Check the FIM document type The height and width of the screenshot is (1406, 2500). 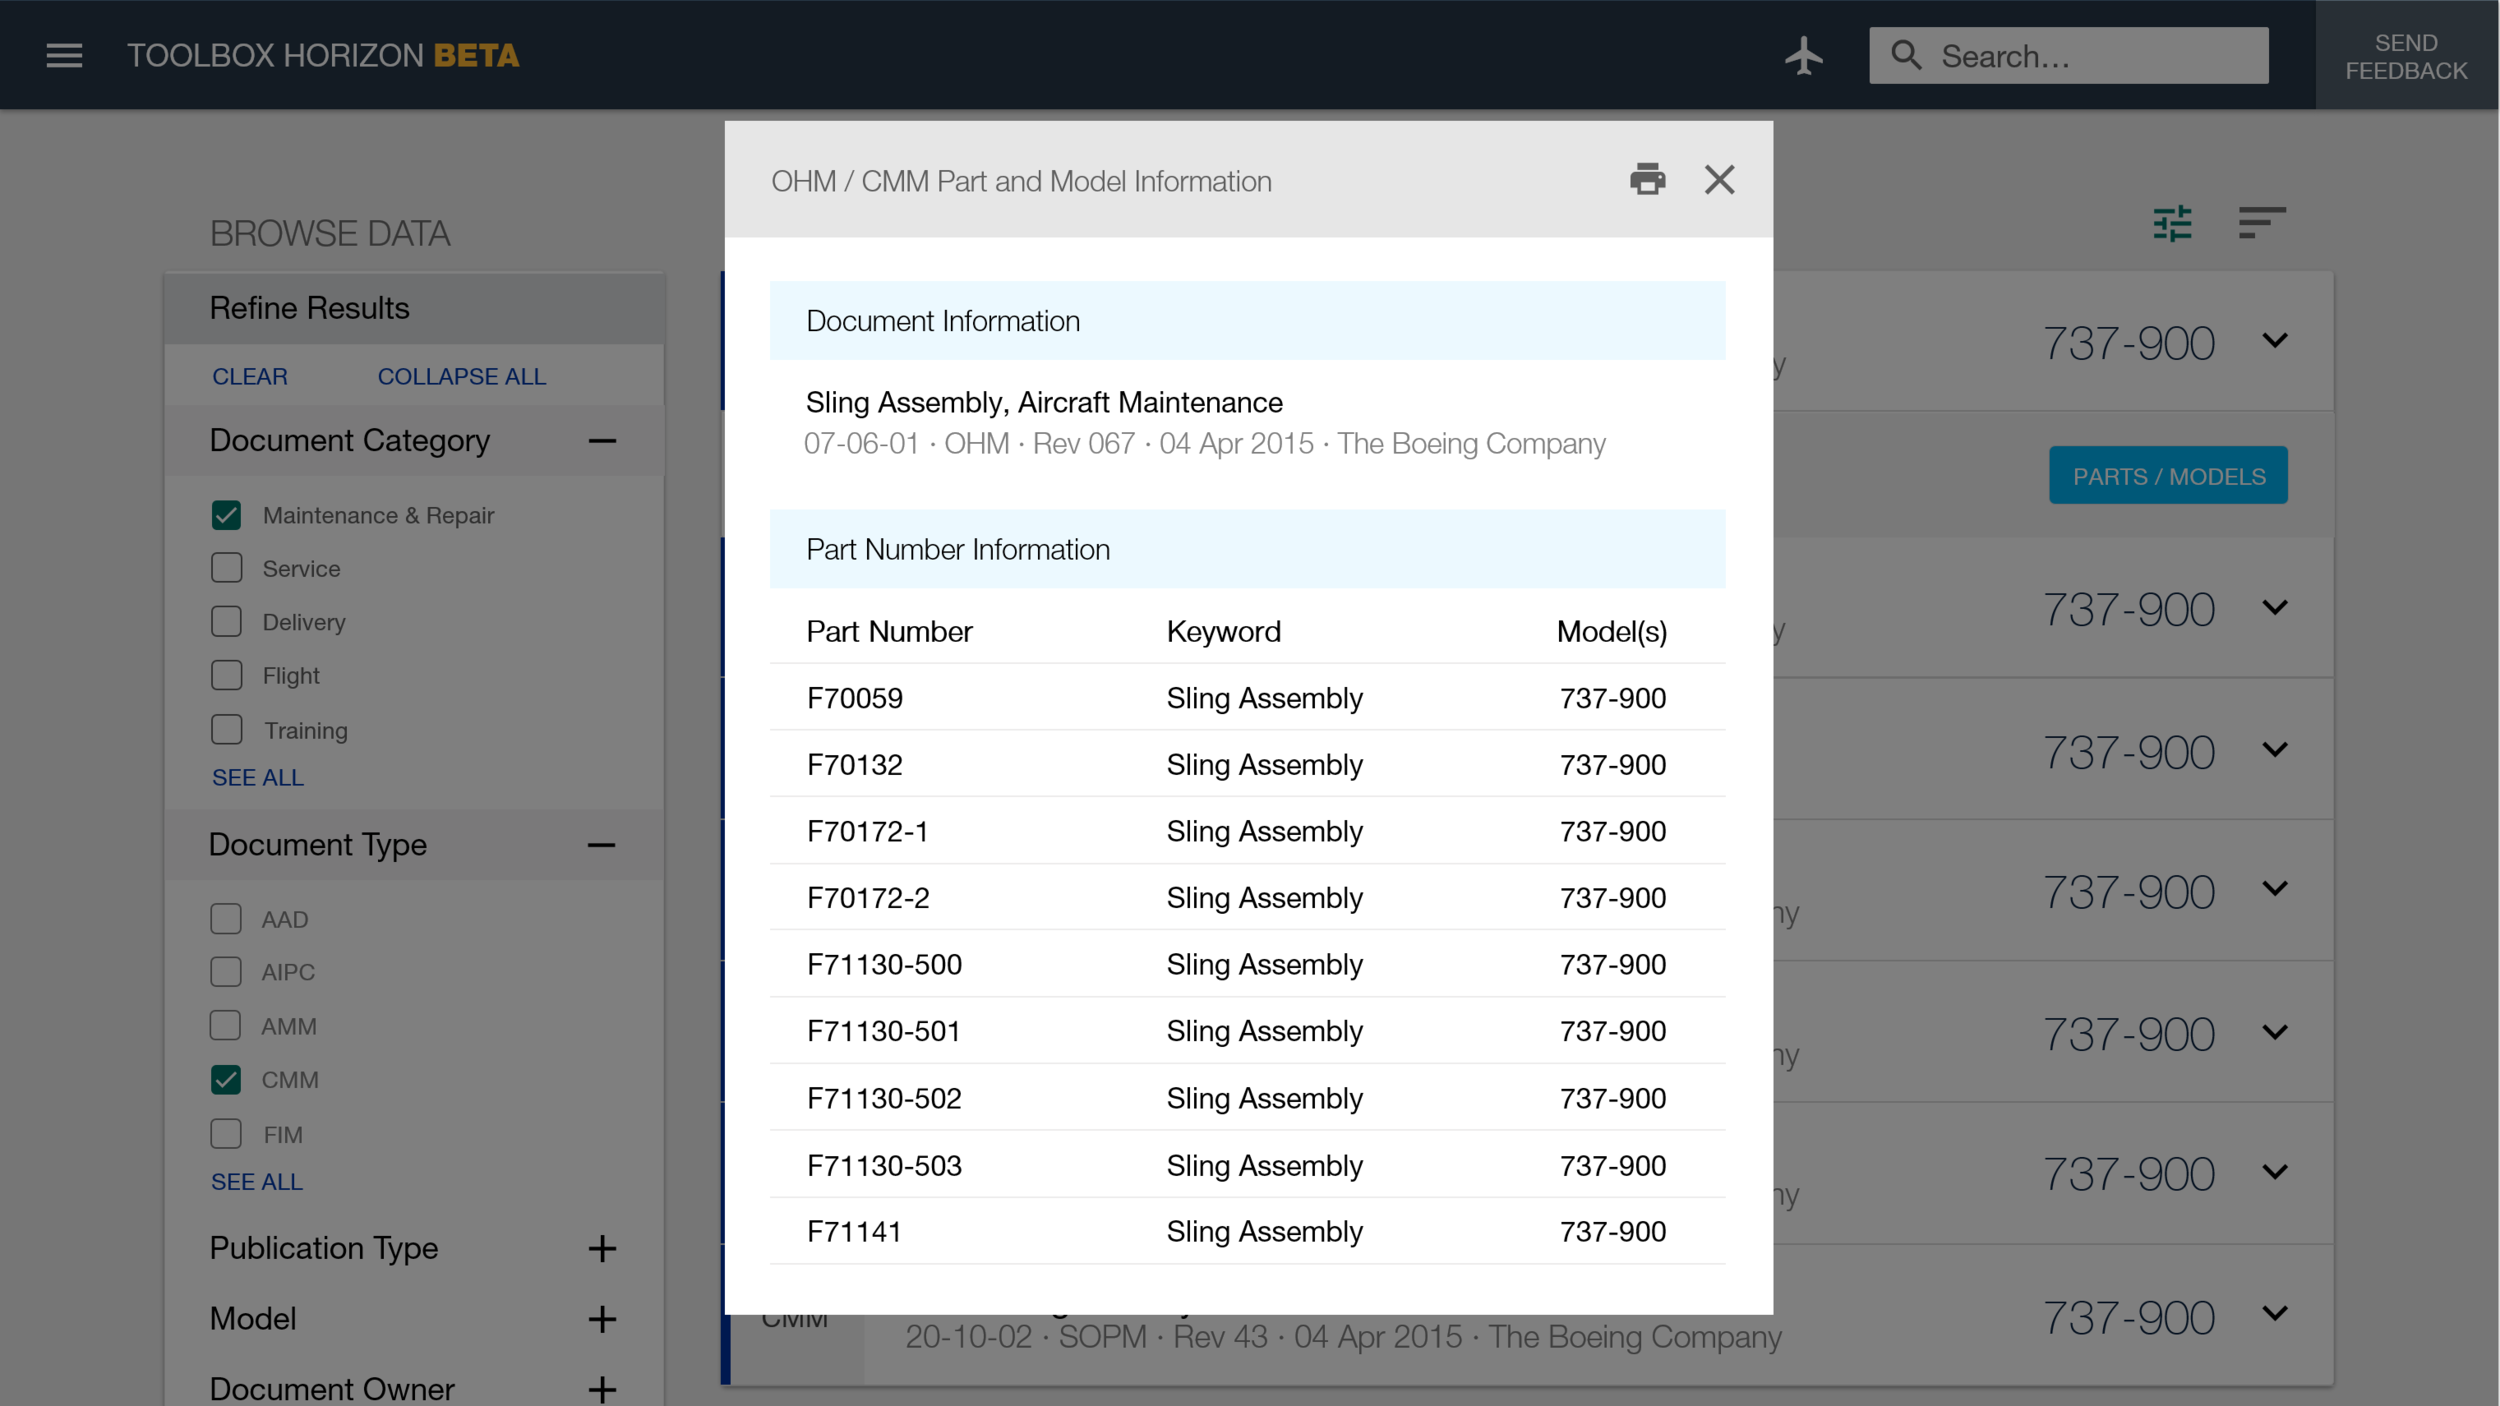226,1133
